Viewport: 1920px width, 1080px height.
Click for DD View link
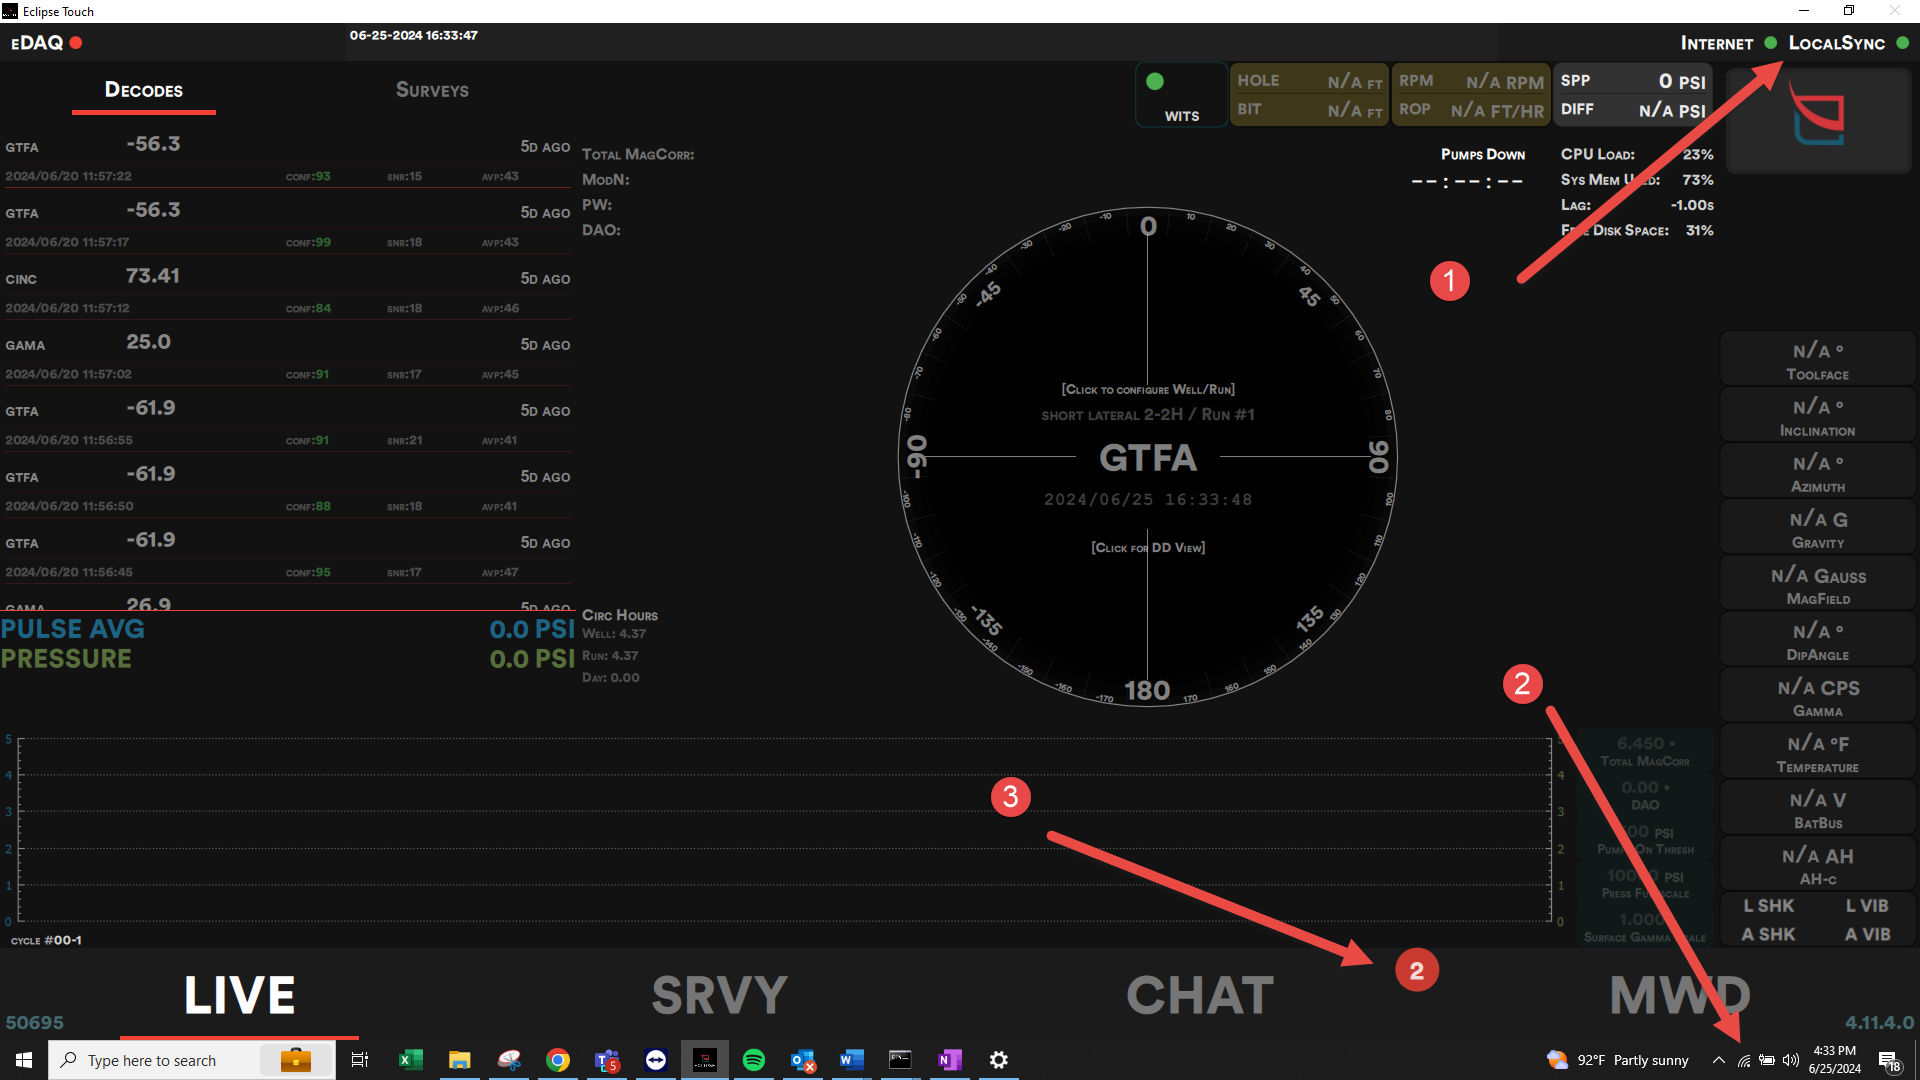[x=1148, y=547]
